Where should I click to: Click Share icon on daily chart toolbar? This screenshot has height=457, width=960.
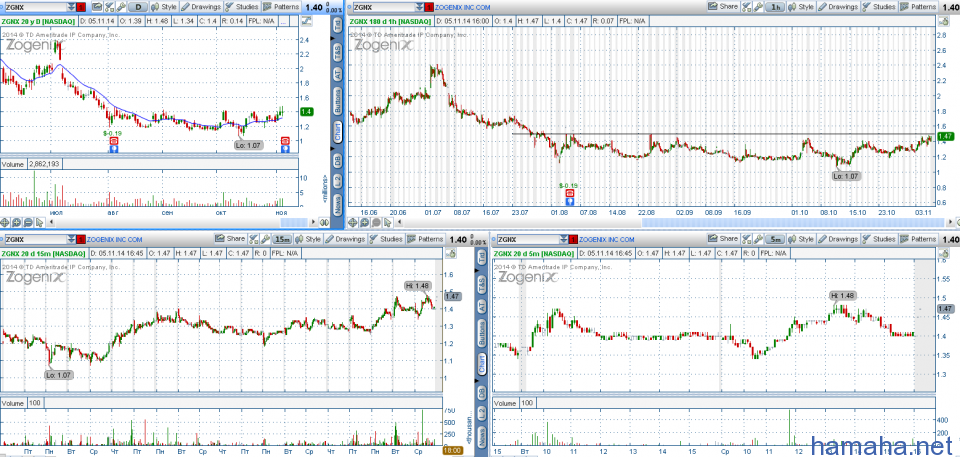click(x=97, y=7)
